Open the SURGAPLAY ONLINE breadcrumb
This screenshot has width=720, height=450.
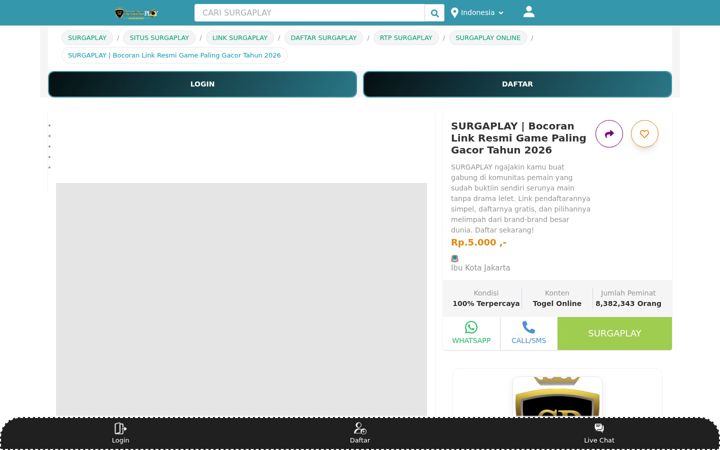[x=488, y=38]
